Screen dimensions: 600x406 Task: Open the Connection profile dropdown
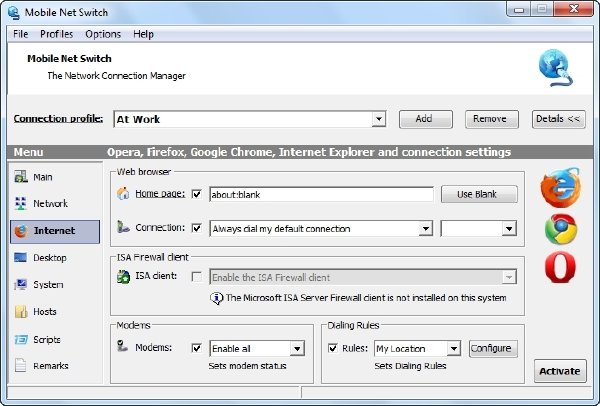[378, 119]
